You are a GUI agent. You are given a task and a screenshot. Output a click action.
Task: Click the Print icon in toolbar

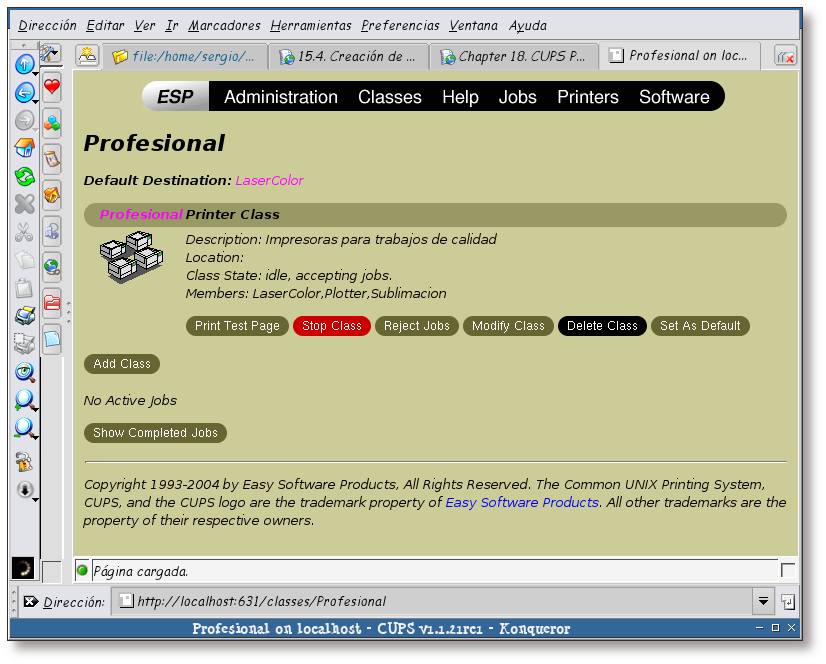point(25,316)
